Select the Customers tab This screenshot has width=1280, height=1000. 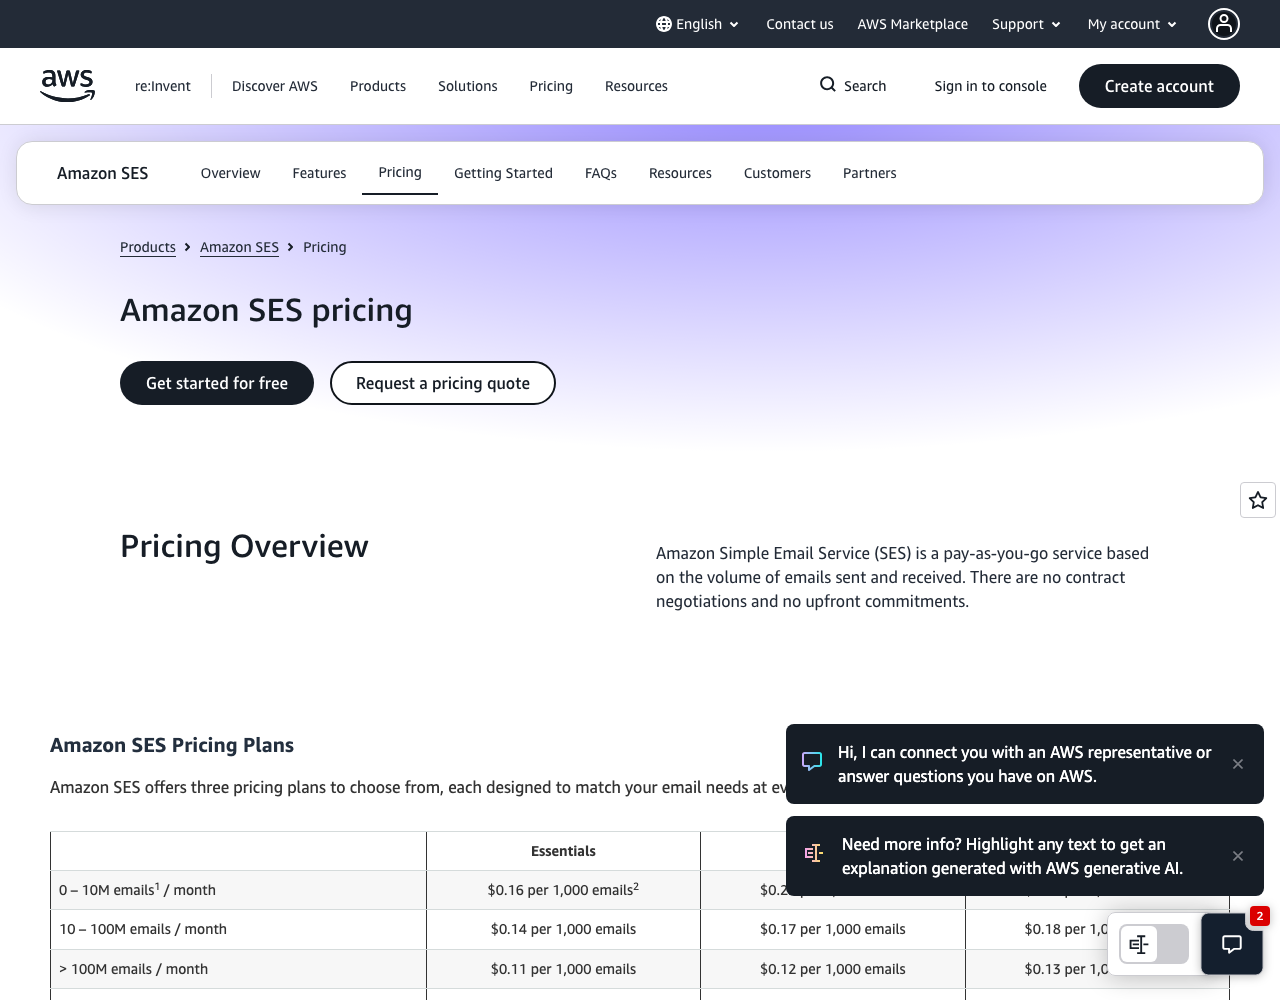(777, 173)
